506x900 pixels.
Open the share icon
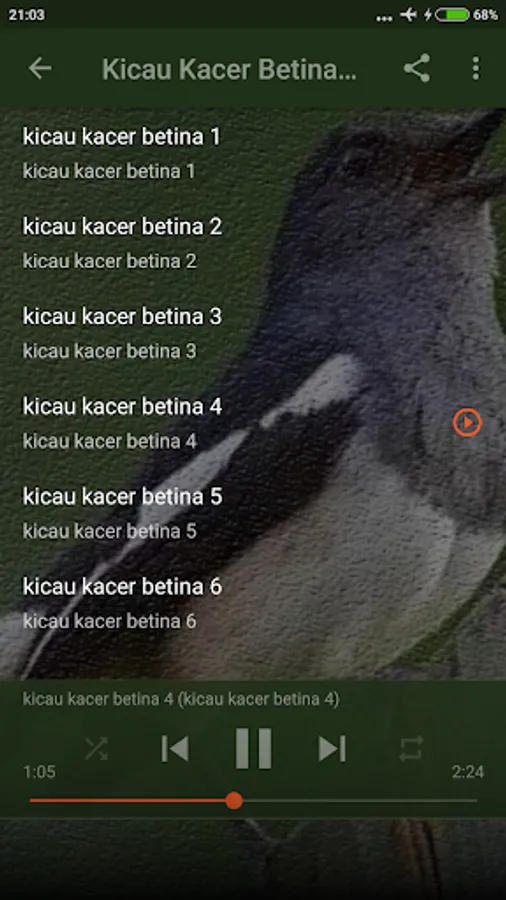[417, 68]
